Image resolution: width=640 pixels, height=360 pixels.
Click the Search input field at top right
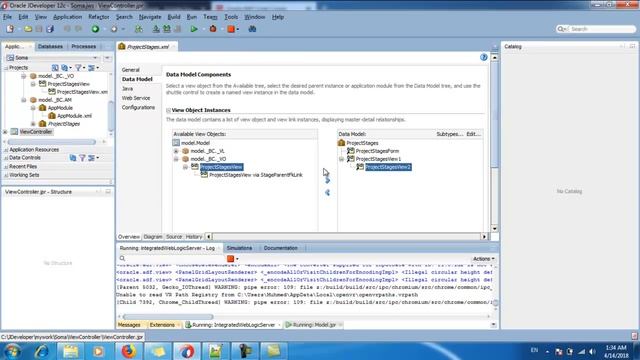point(602,29)
